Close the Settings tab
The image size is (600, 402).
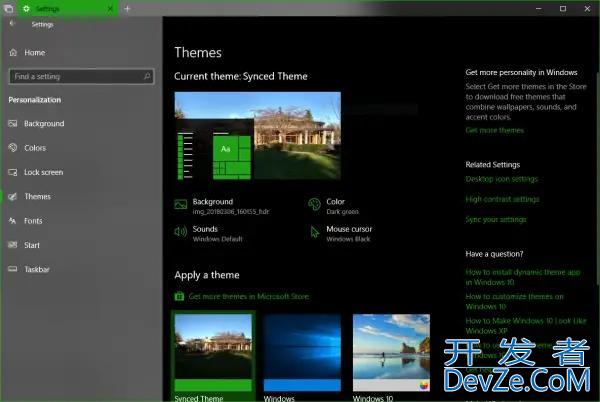pyautogui.click(x=110, y=8)
